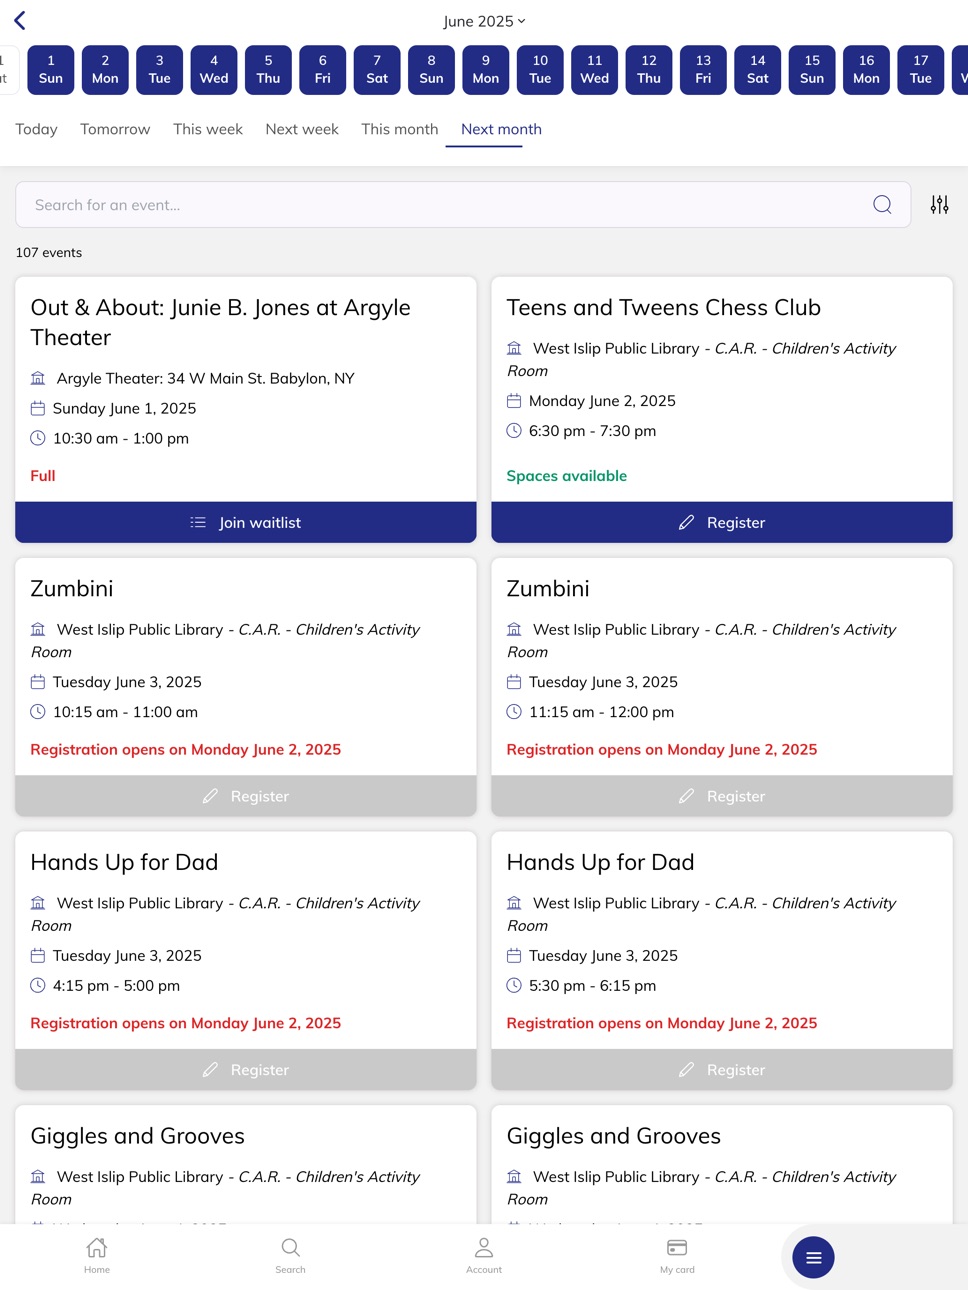Open the Home tab in the bottom bar
Screen dimensions: 968x1290
point(97,1256)
